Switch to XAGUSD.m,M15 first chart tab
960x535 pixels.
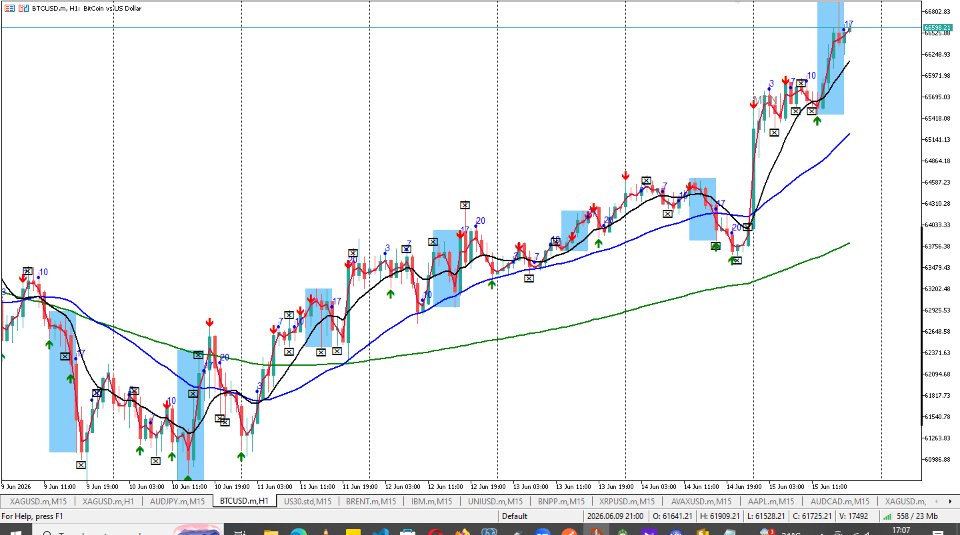[x=38, y=501]
